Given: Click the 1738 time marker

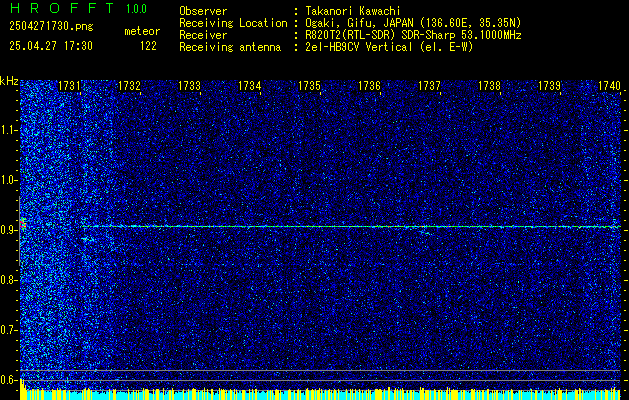Looking at the screenshot, I should tap(489, 85).
